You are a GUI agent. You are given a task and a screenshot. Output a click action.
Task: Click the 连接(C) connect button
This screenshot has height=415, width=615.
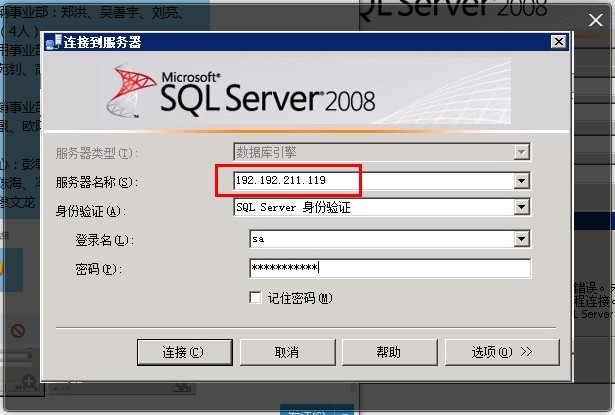185,352
